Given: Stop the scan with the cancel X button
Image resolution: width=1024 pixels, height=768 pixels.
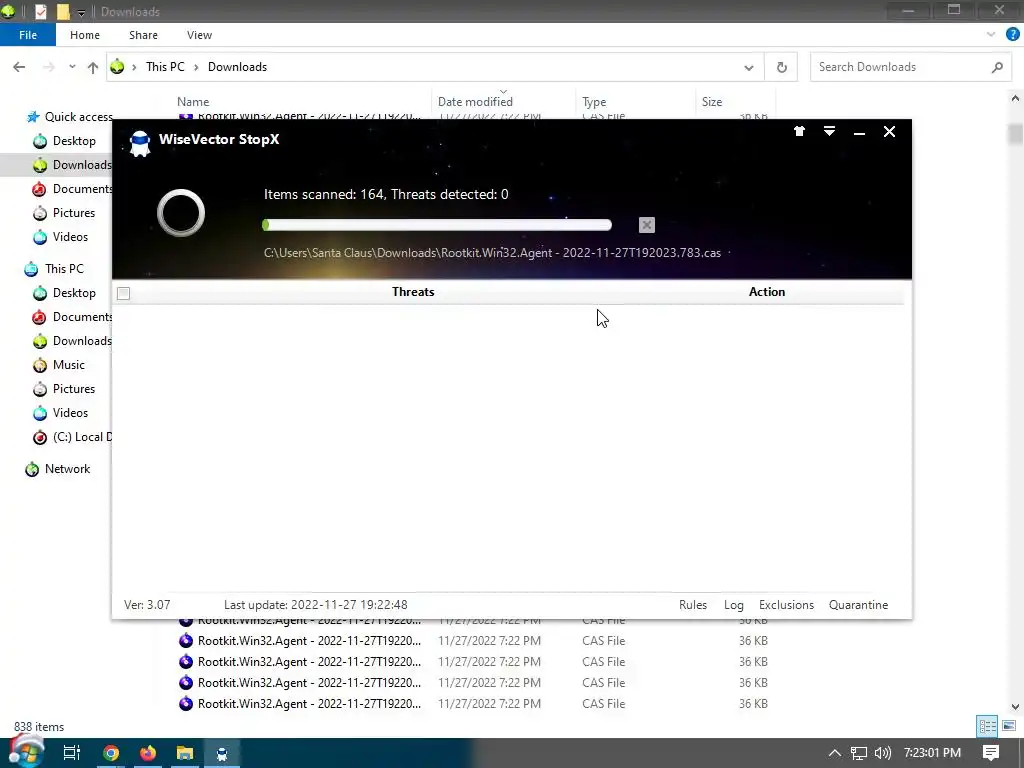Looking at the screenshot, I should point(647,225).
